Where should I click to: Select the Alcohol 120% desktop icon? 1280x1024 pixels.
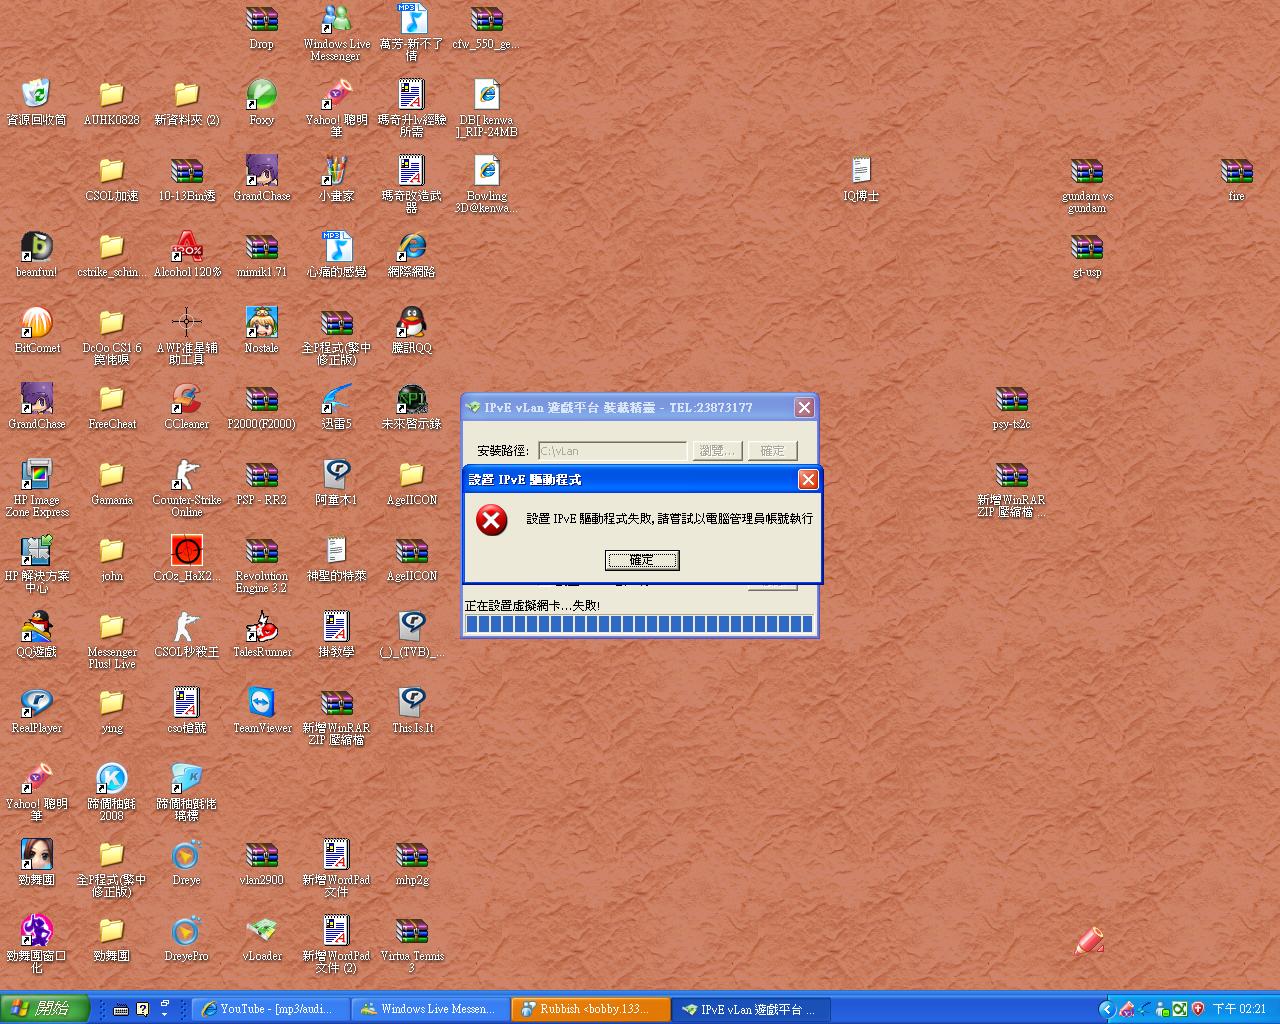186,247
